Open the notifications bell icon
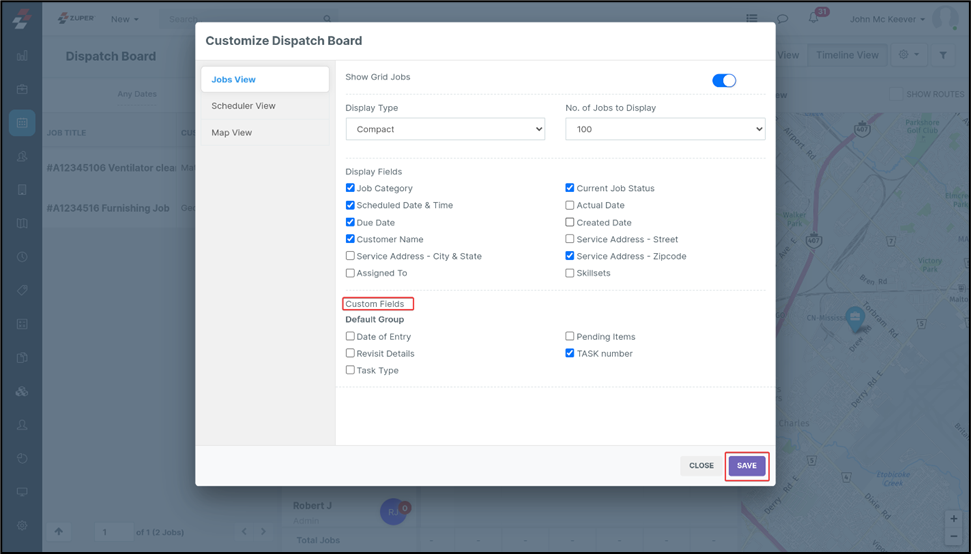The width and height of the screenshot is (971, 554). point(813,18)
